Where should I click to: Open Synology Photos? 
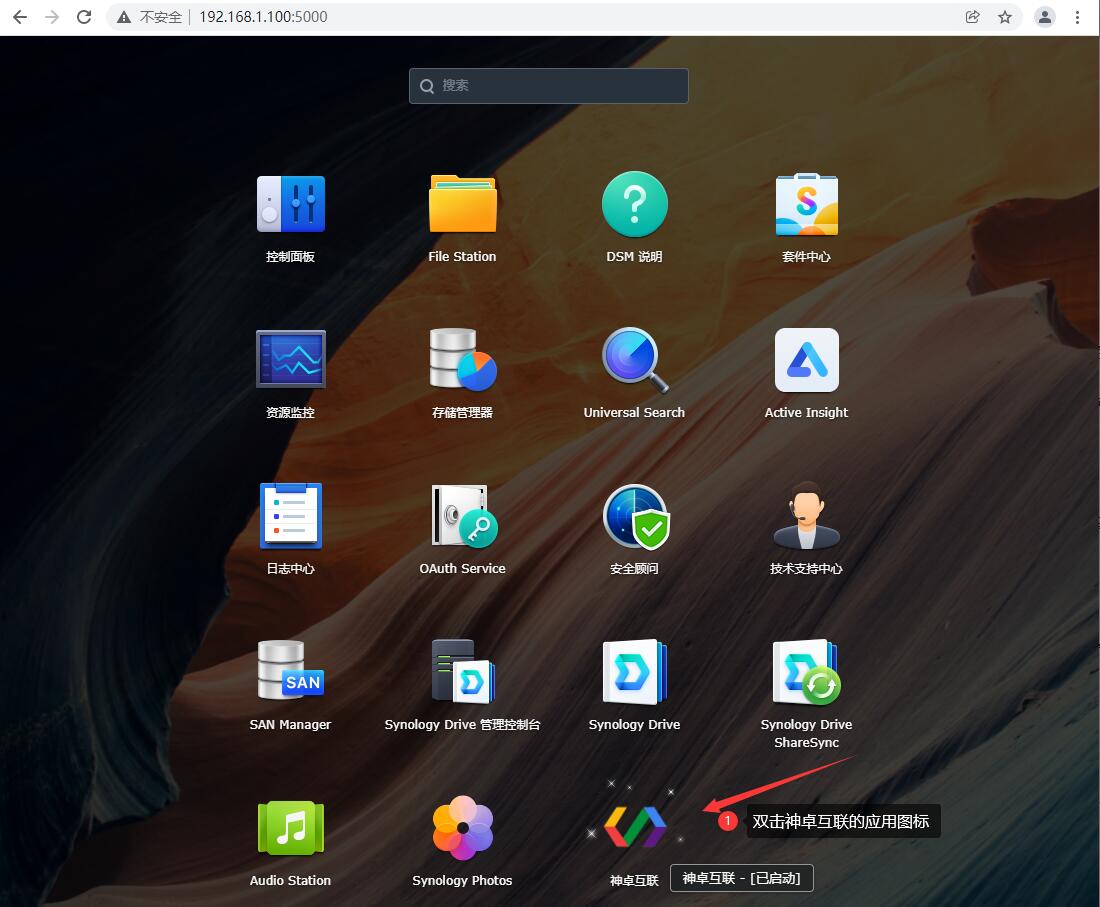pos(462,828)
